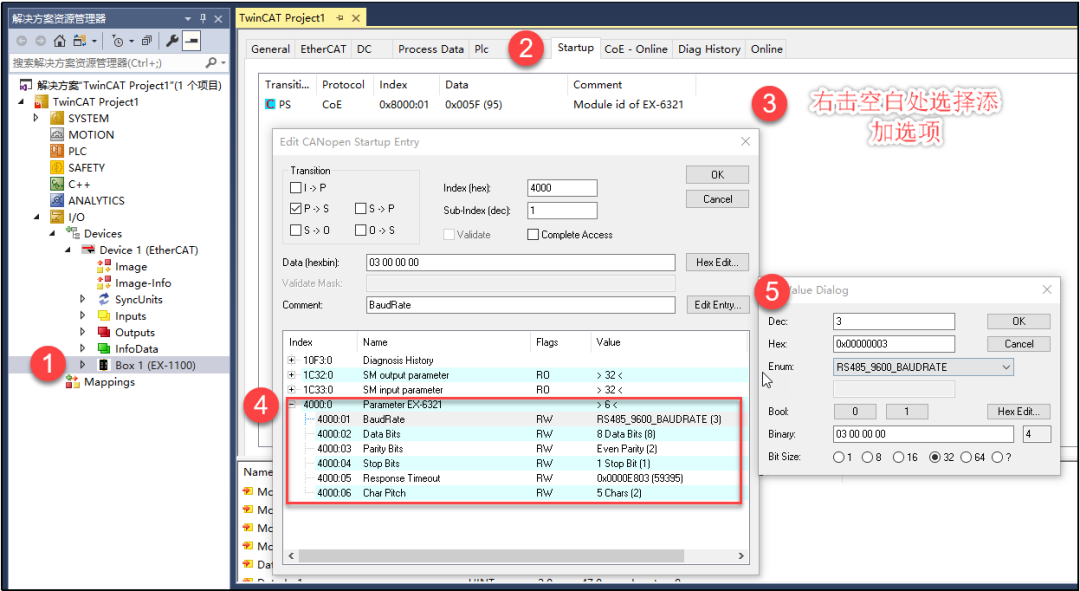Pin the TwinCAT Project1 document tab
Image resolution: width=1080 pixels, height=591 pixels.
click(340, 18)
